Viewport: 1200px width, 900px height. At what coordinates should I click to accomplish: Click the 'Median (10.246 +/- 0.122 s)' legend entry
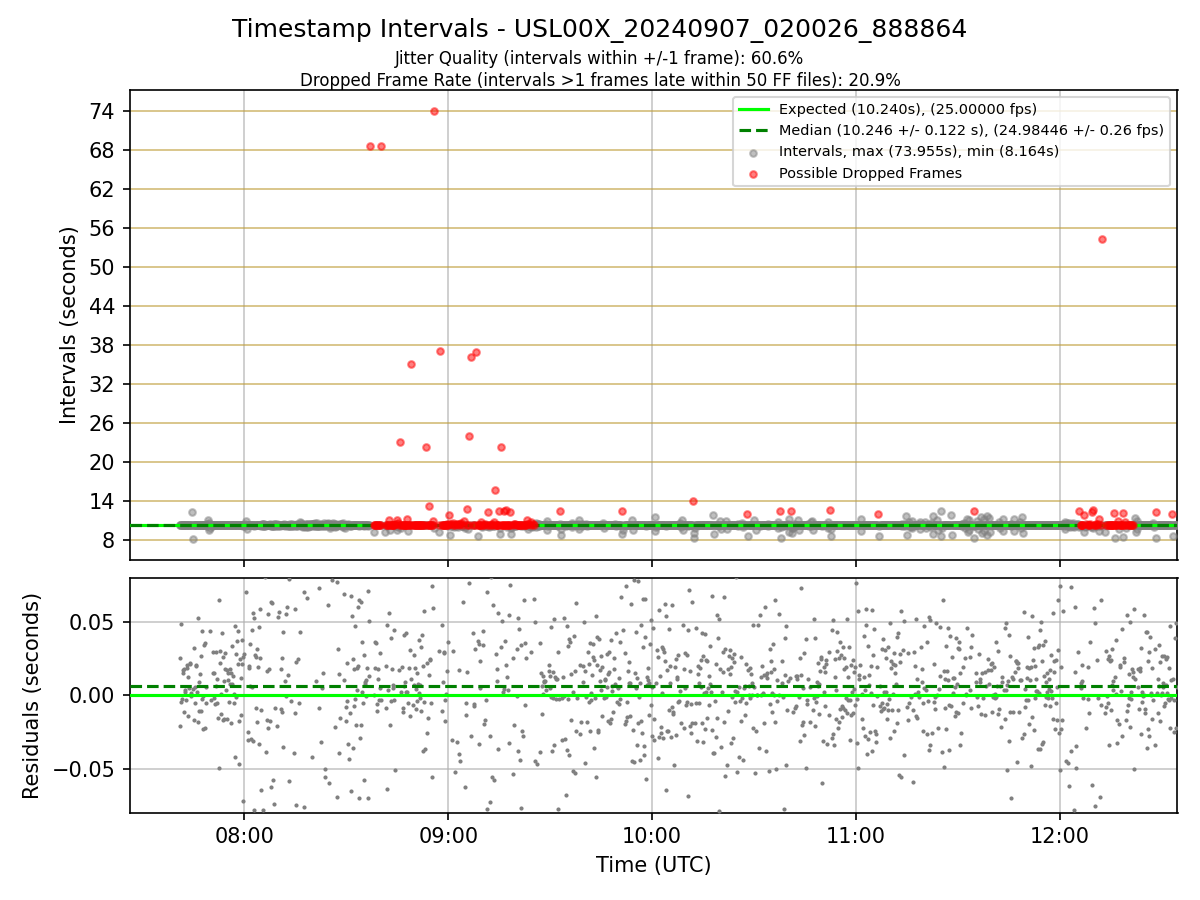click(950, 130)
